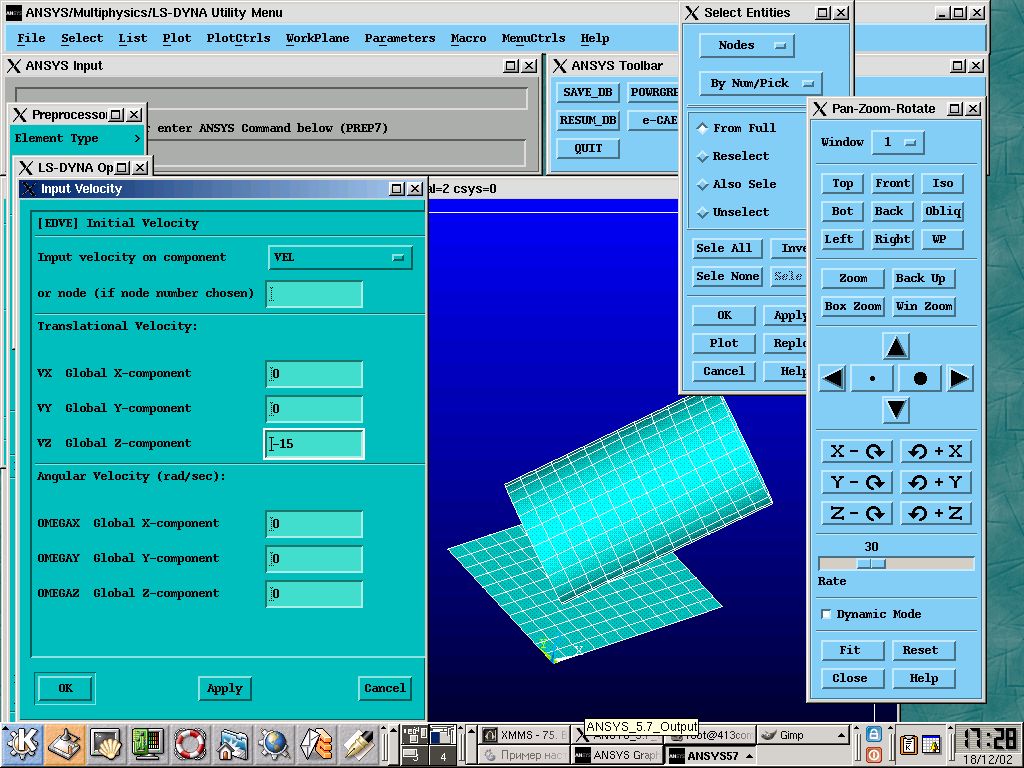Enable the Dynamic Mode checkbox
This screenshot has height=768, width=1024.
[827, 614]
